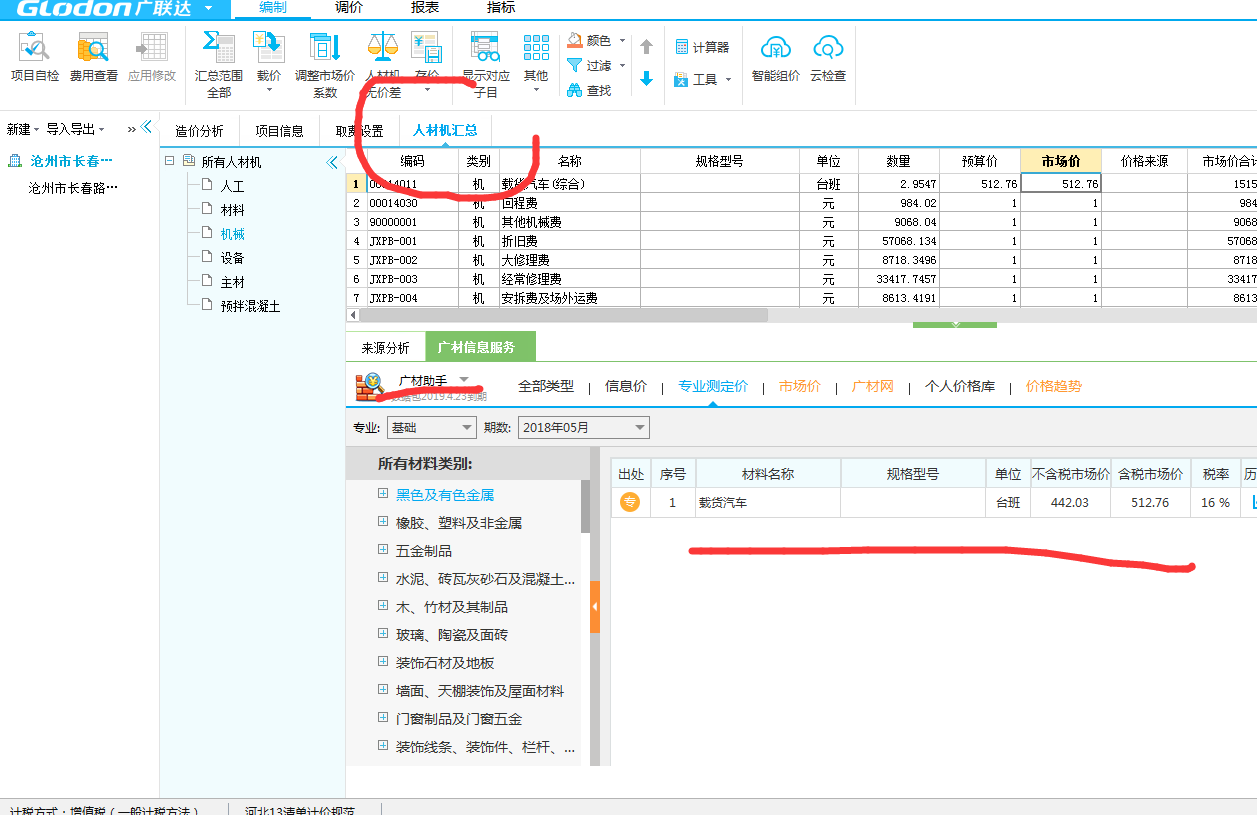
Task: Switch to the 指标 ribbon tab
Action: click(501, 7)
